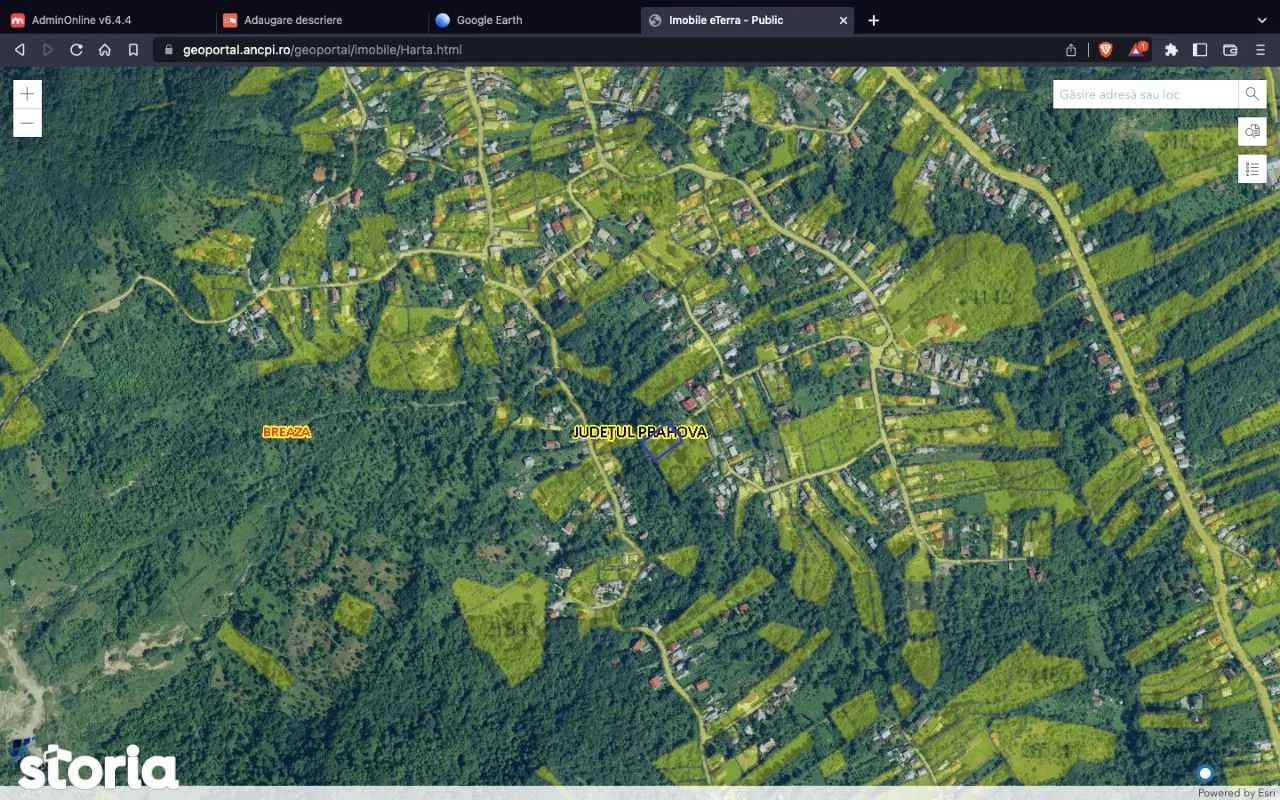Open the parcel document search tool
The width and height of the screenshot is (1280, 800).
1252,131
